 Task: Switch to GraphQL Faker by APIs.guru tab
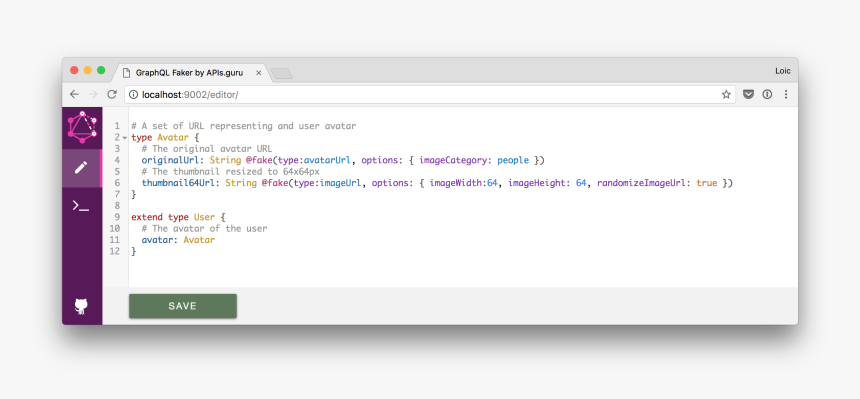coord(189,72)
